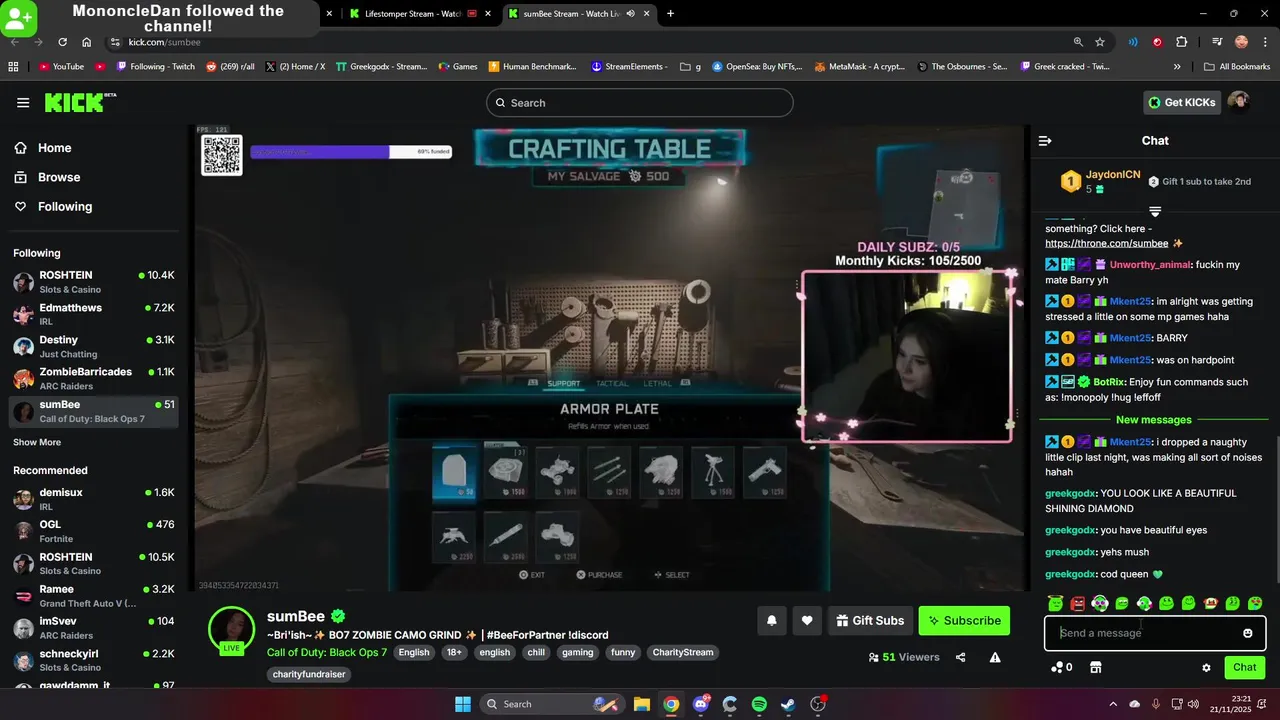1280x720 pixels.
Task: Click the New messages divider in chat
Action: 1154,420
